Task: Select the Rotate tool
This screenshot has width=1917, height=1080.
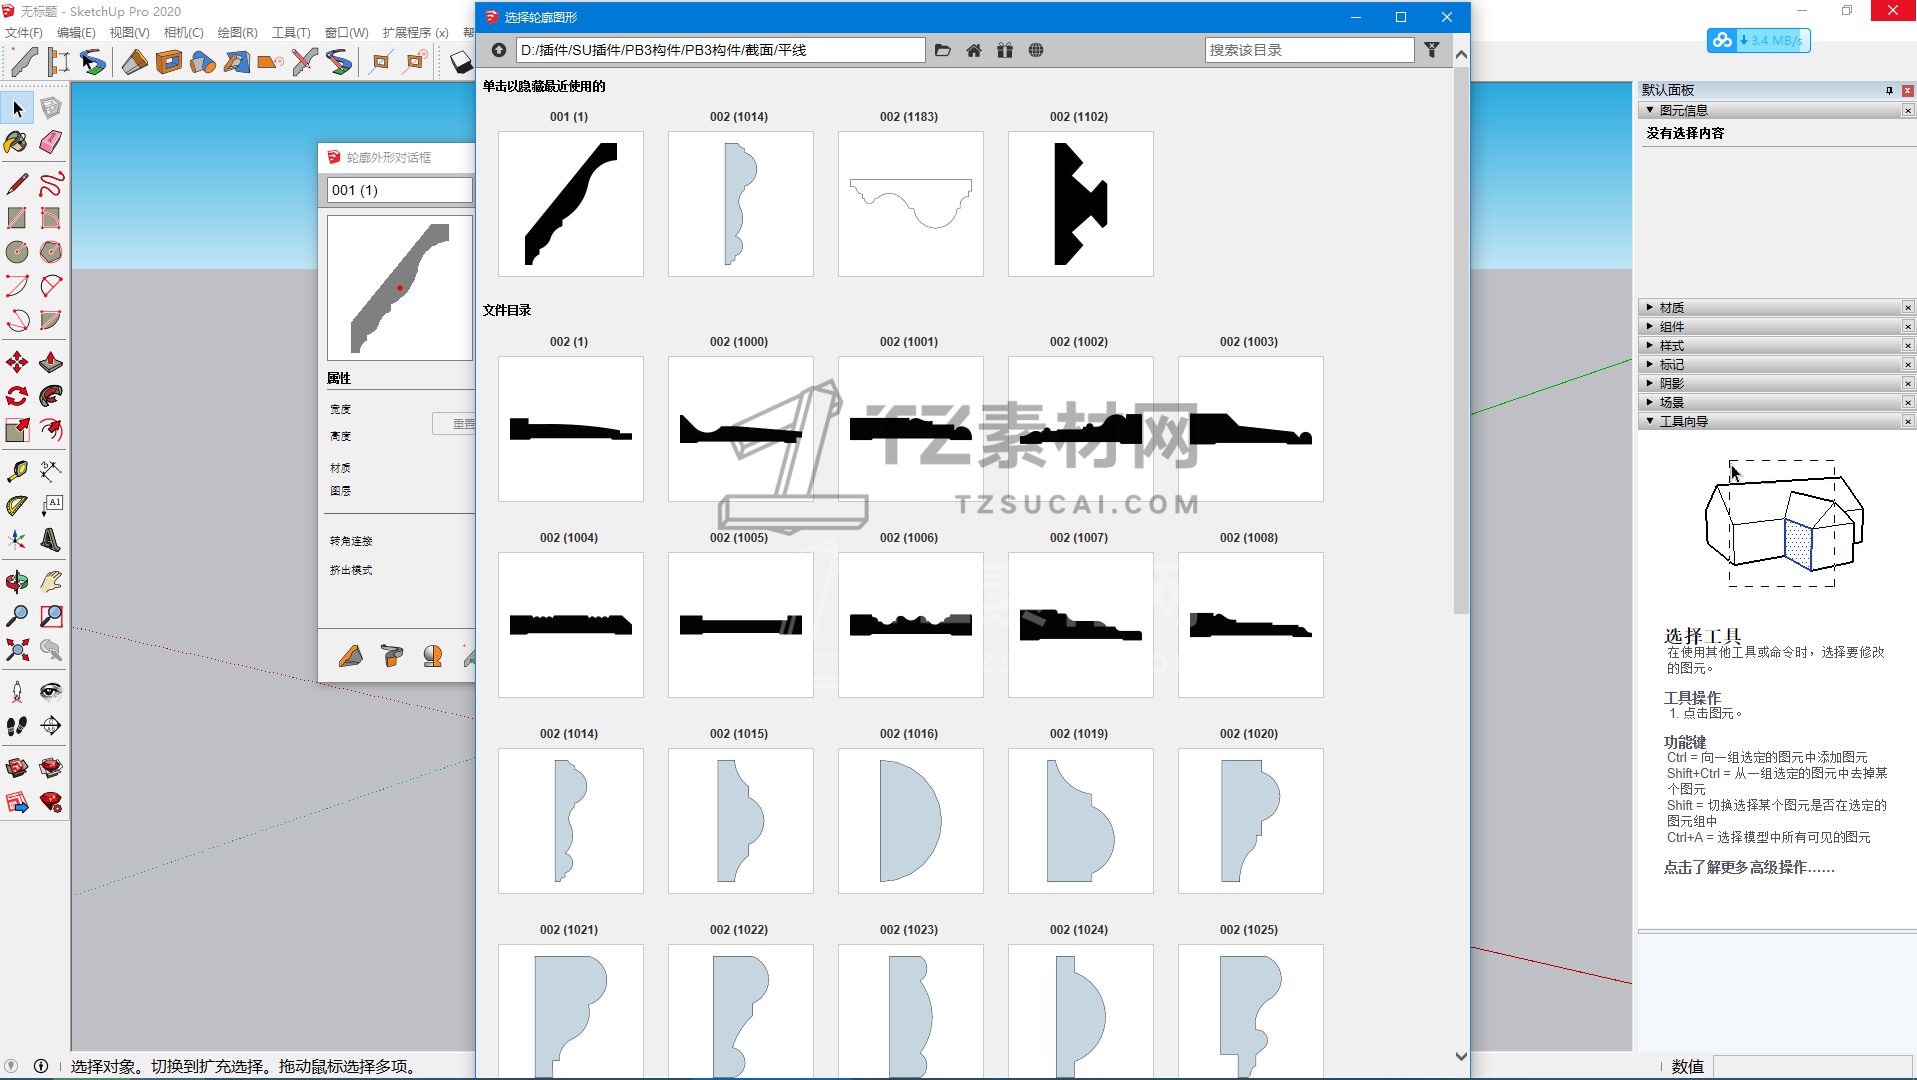Action: (x=17, y=396)
